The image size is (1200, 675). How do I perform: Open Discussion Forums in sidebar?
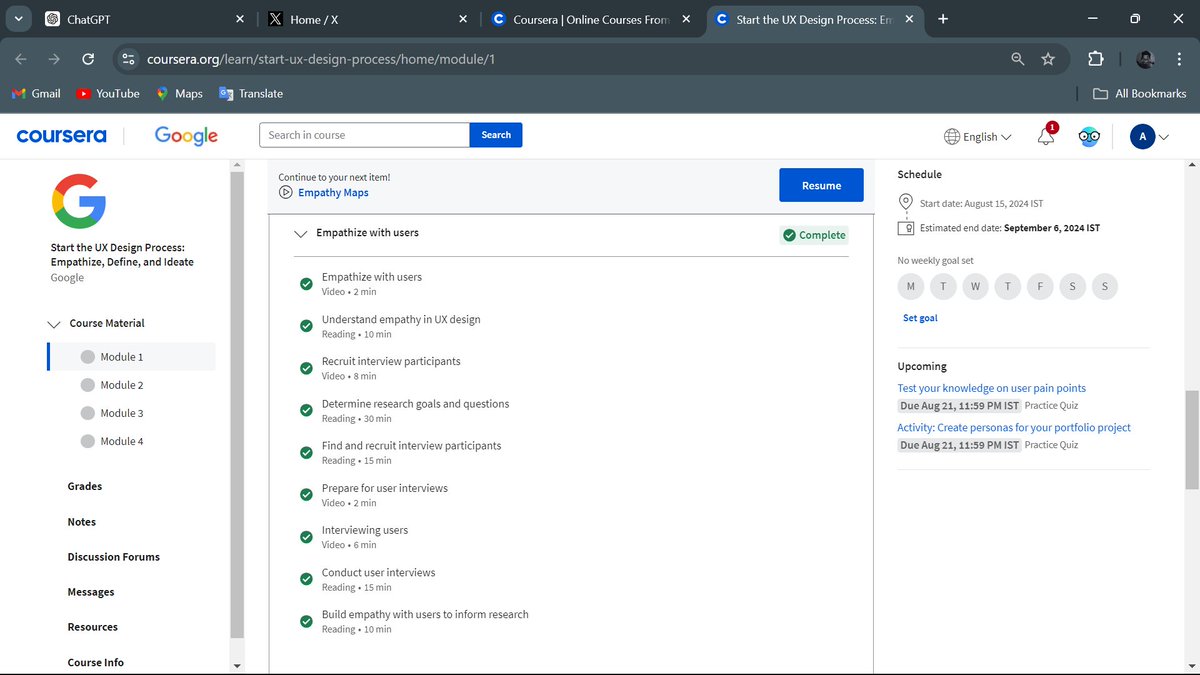(x=114, y=557)
